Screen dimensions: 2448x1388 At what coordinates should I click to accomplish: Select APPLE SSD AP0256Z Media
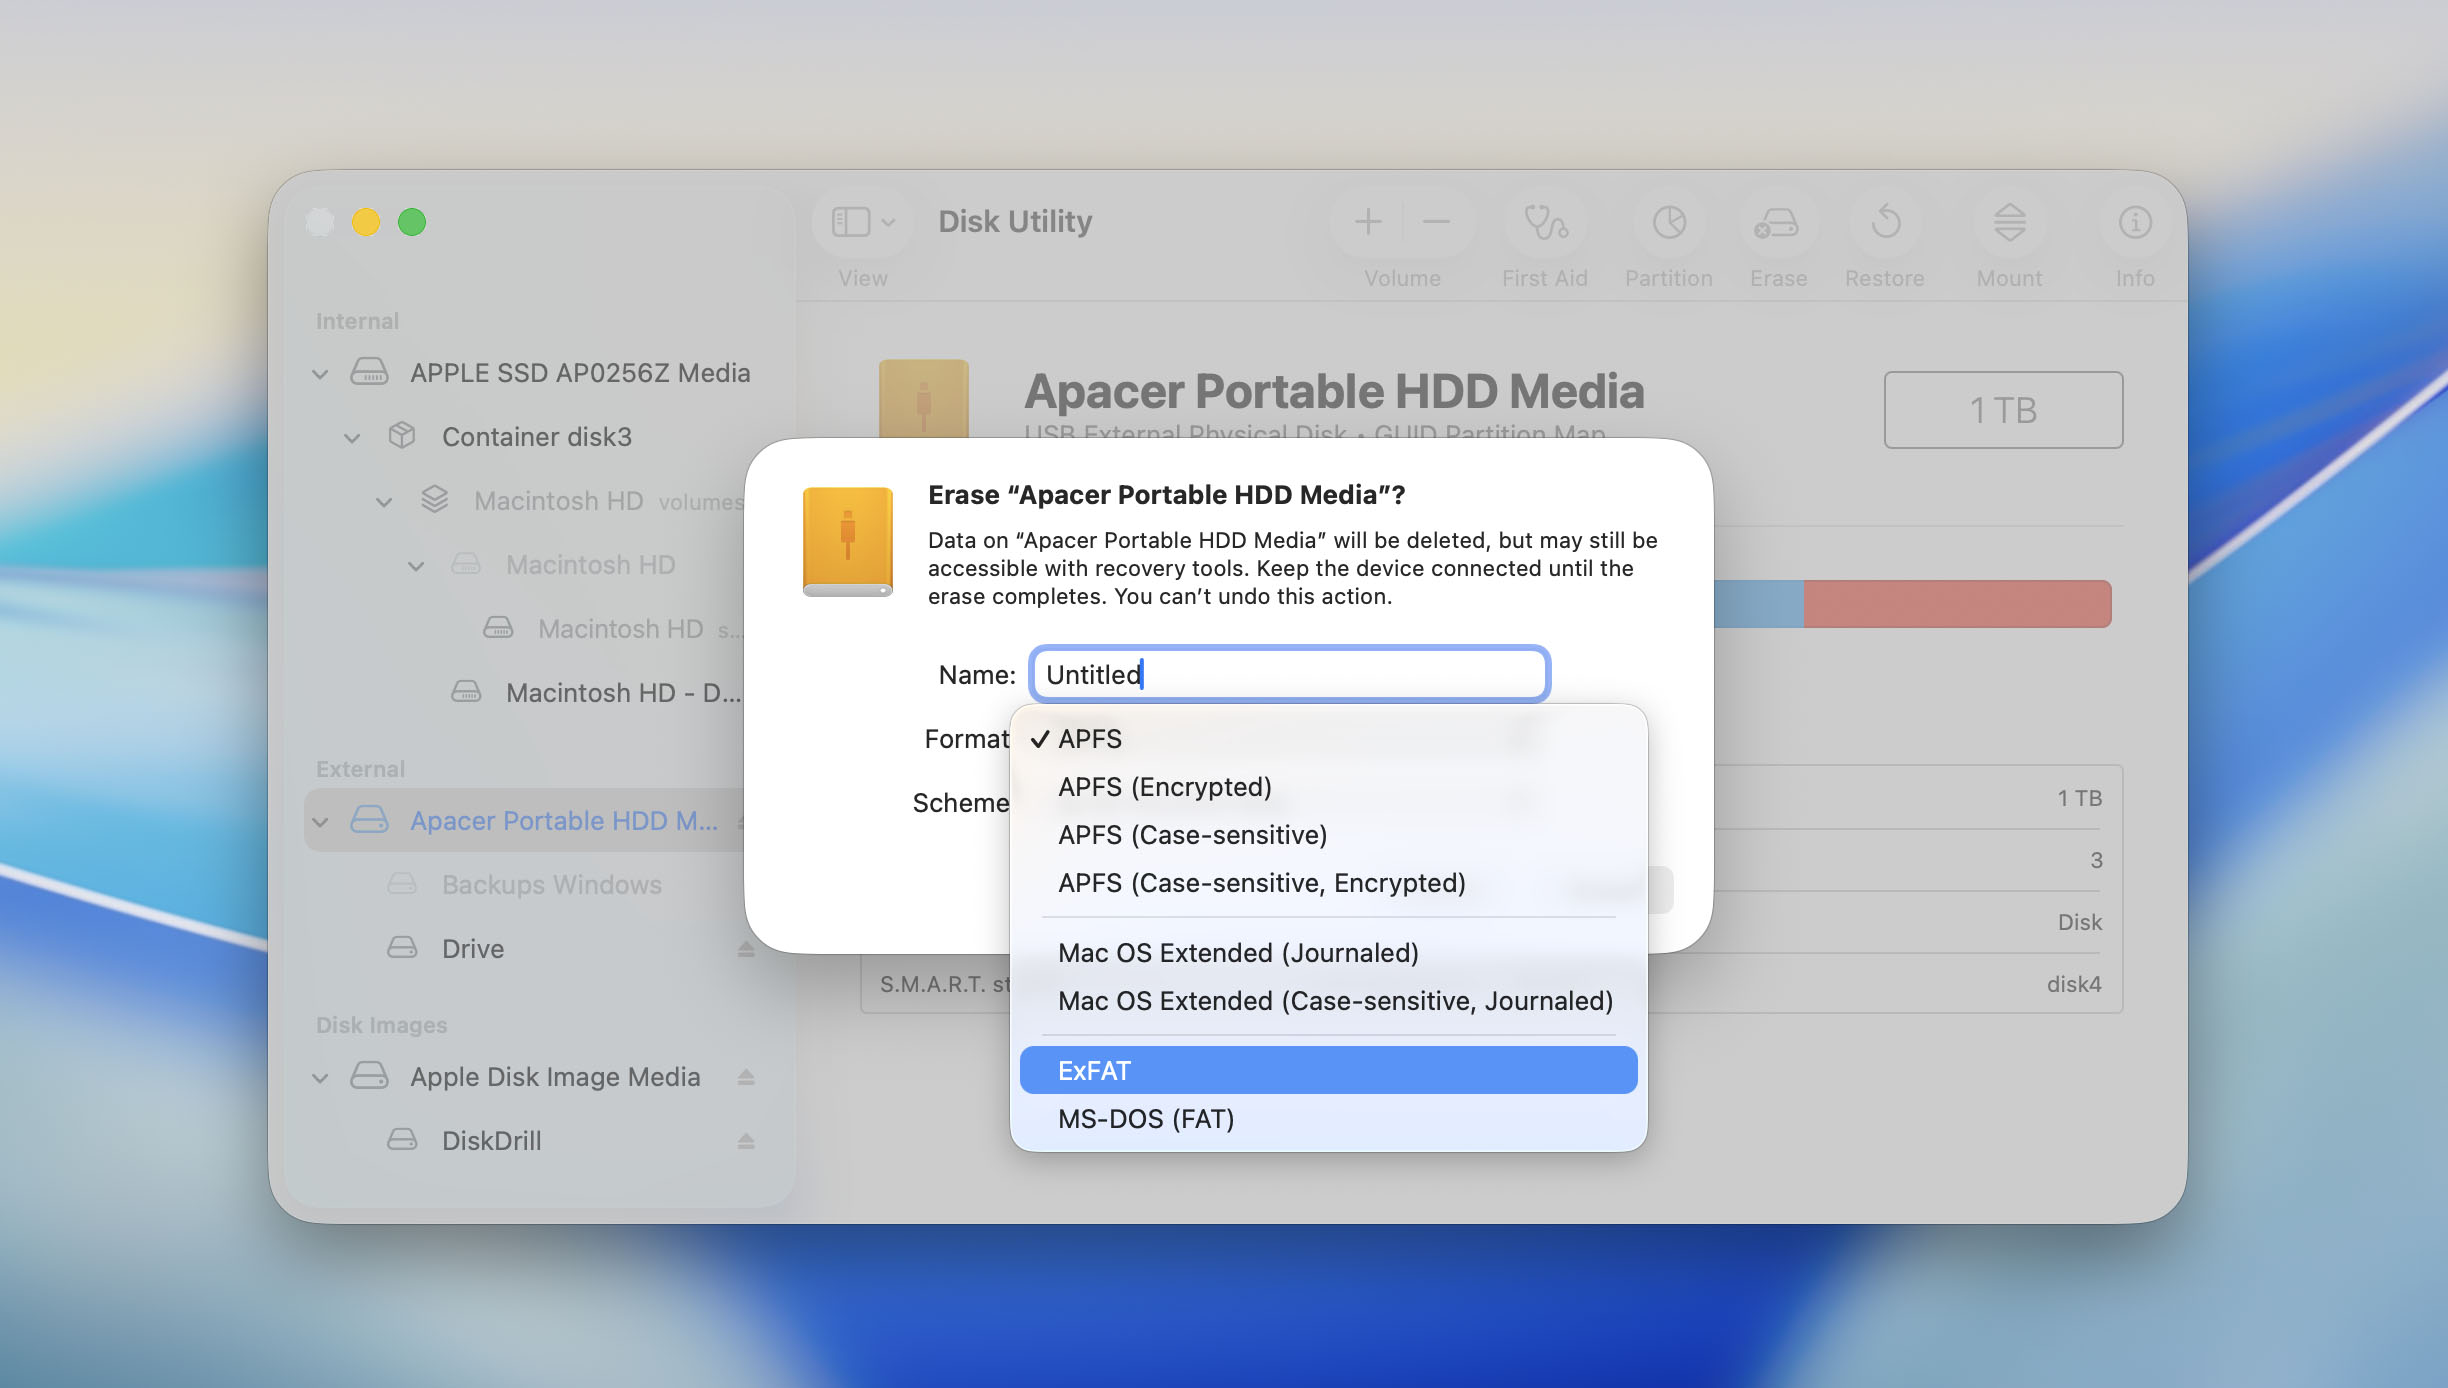tap(580, 373)
